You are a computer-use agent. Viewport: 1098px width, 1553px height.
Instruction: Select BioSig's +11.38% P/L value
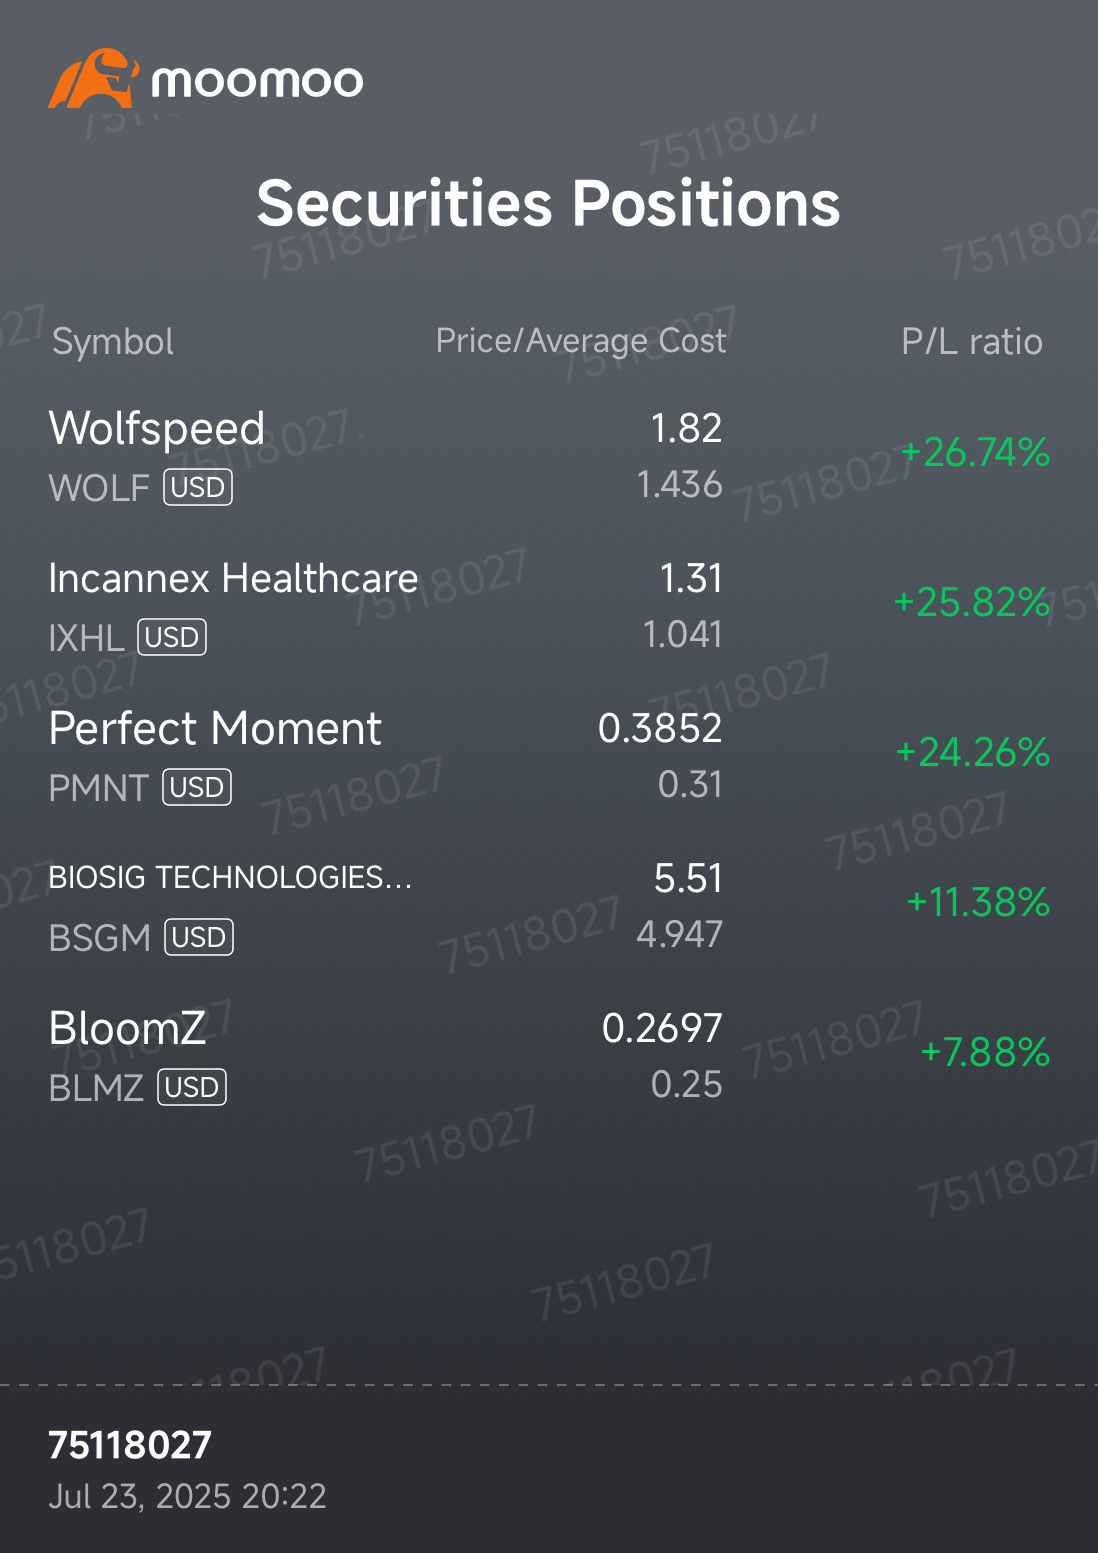click(978, 902)
